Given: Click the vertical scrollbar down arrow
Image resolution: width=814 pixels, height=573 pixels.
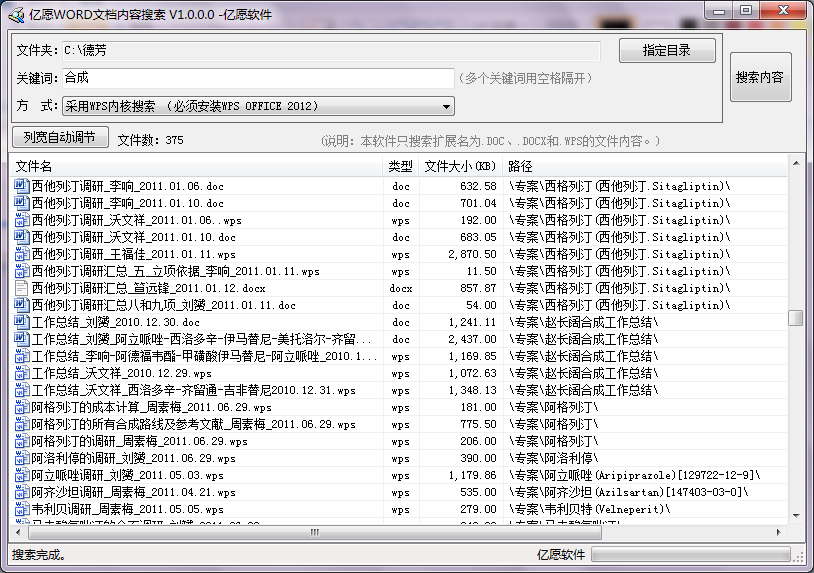Looking at the screenshot, I should (x=795, y=516).
